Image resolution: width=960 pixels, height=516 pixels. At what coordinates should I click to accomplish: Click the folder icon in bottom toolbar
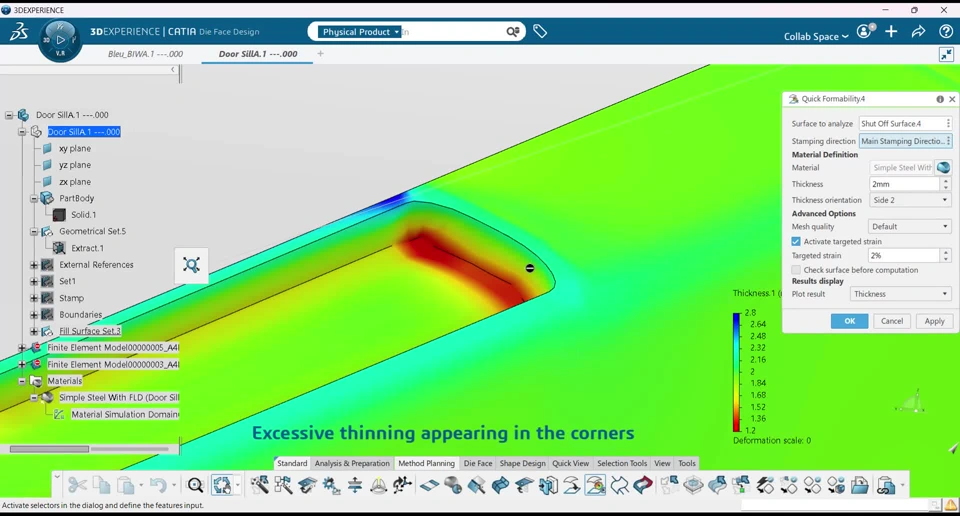[x=860, y=485]
